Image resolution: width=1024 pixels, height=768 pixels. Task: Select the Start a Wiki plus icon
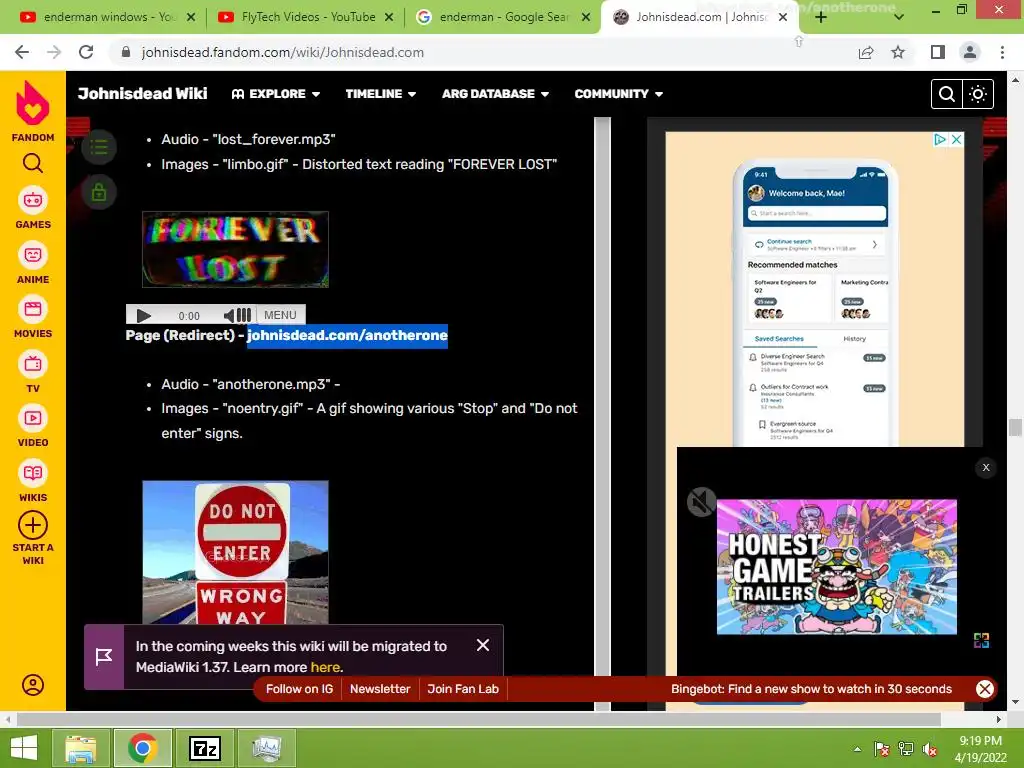(x=33, y=525)
